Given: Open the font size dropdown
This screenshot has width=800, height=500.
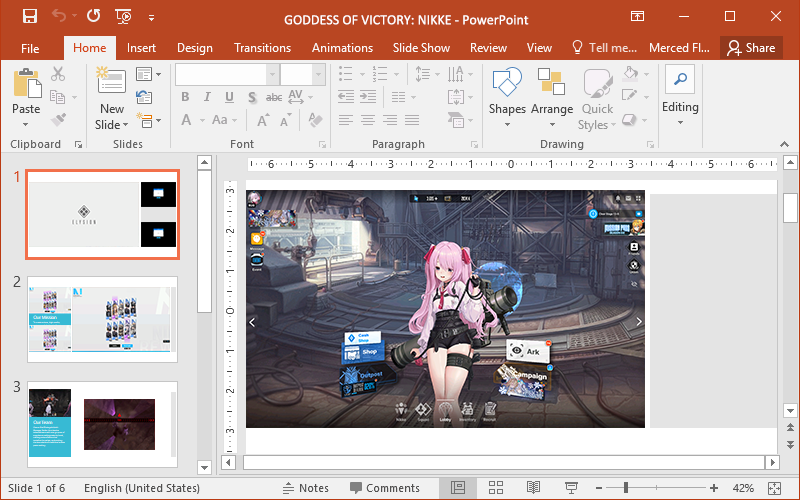Looking at the screenshot, I should (x=319, y=74).
